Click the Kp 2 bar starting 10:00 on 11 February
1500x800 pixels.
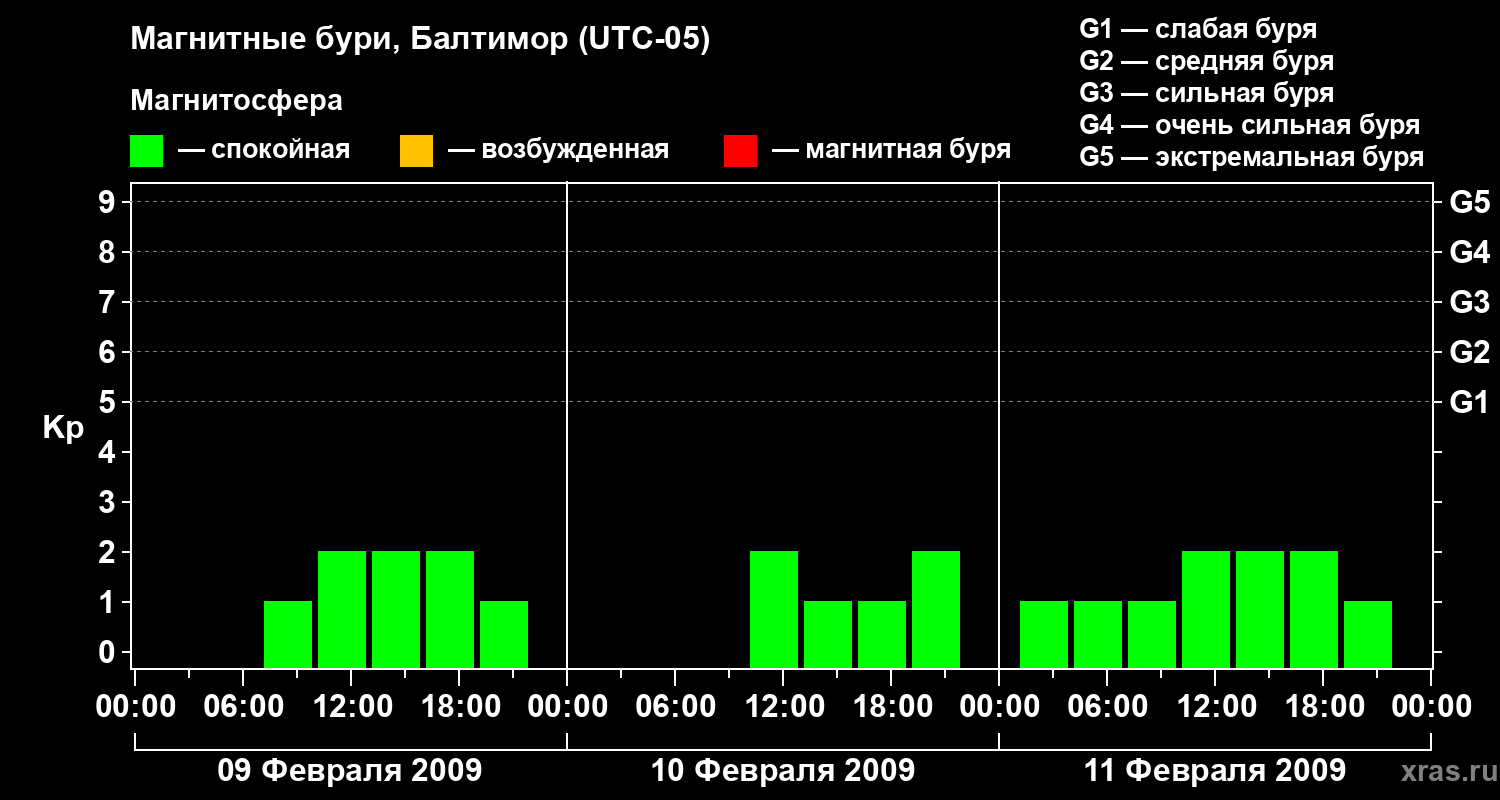(x=1206, y=609)
